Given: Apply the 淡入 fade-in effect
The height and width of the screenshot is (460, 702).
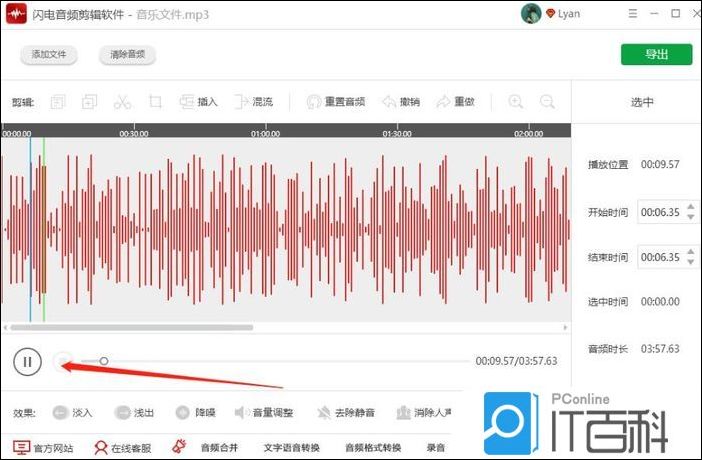Looking at the screenshot, I should pos(72,413).
